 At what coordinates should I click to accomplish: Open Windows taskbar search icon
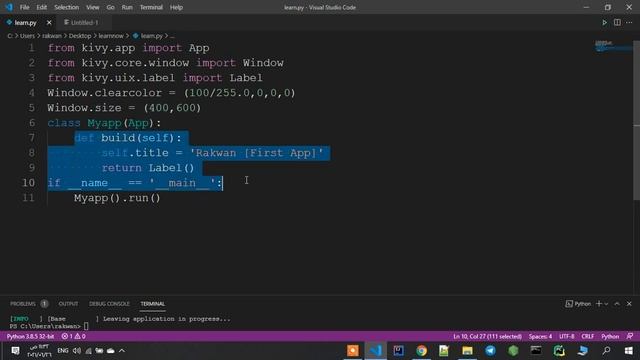coord(607,351)
